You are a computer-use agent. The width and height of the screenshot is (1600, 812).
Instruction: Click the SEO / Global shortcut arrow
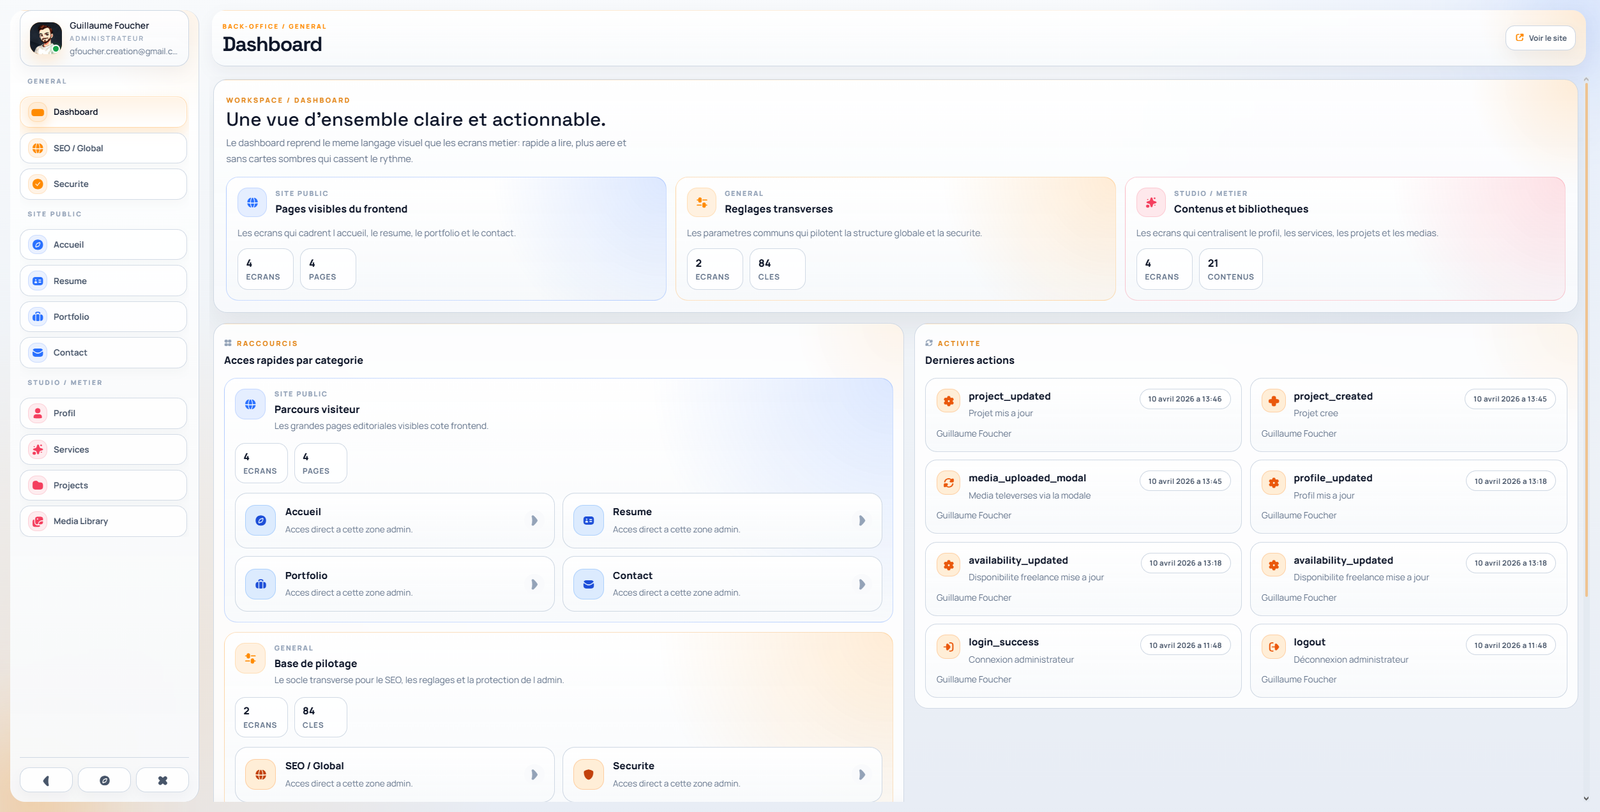coord(534,774)
